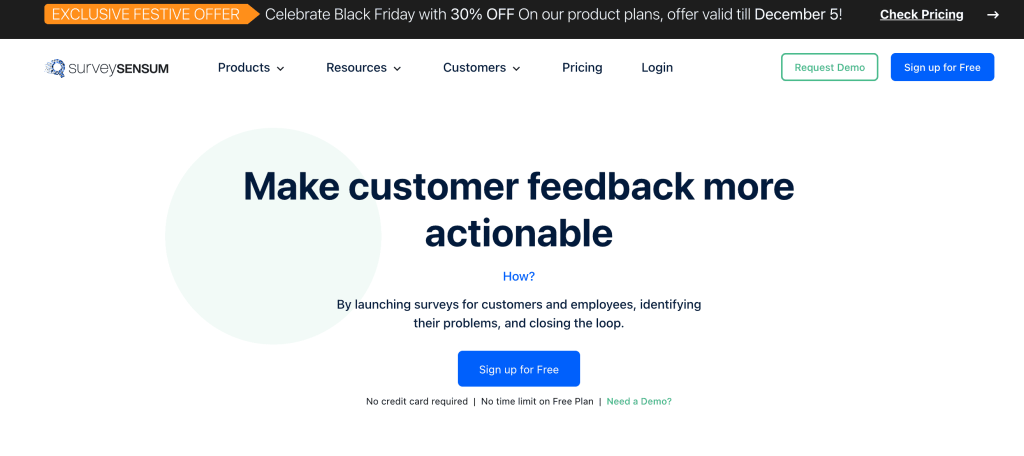This screenshot has width=1024, height=456.
Task: Click the orange Exclusive Festive Offer badge
Action: (152, 14)
